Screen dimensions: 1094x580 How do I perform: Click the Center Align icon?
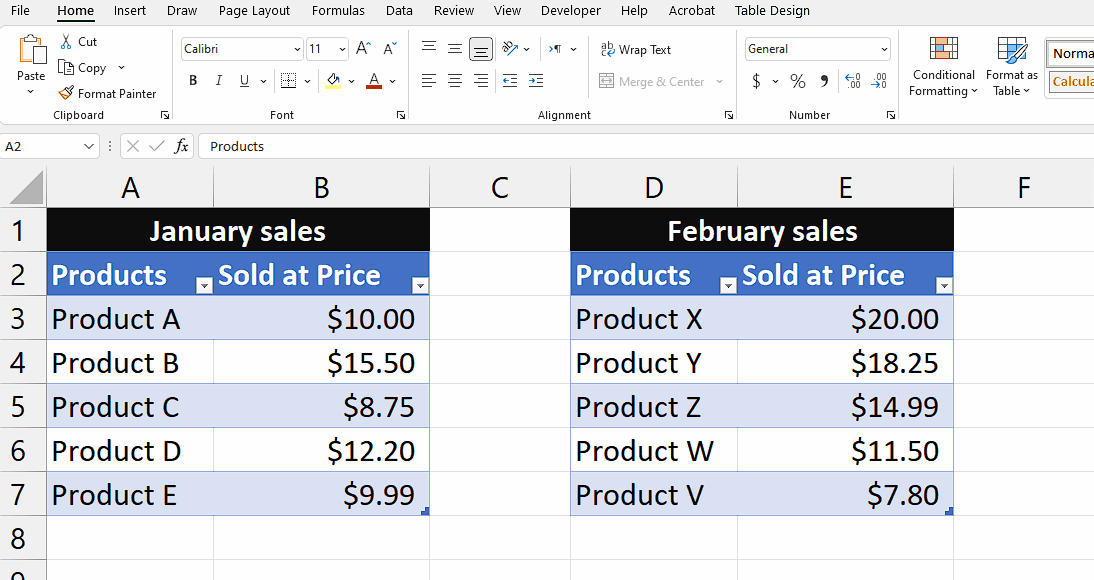tap(454, 80)
